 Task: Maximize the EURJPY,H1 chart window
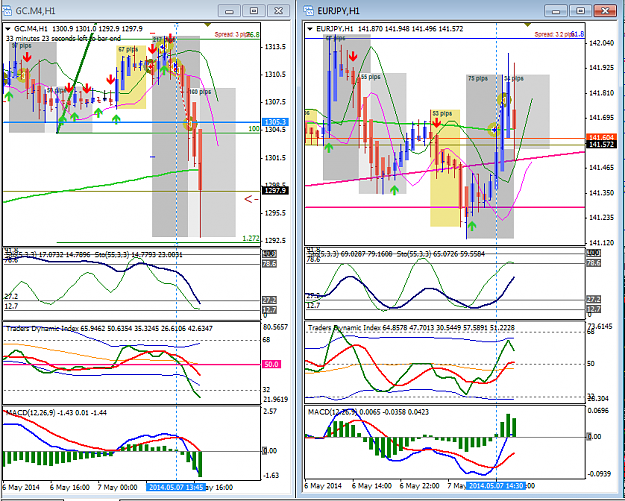pos(581,11)
